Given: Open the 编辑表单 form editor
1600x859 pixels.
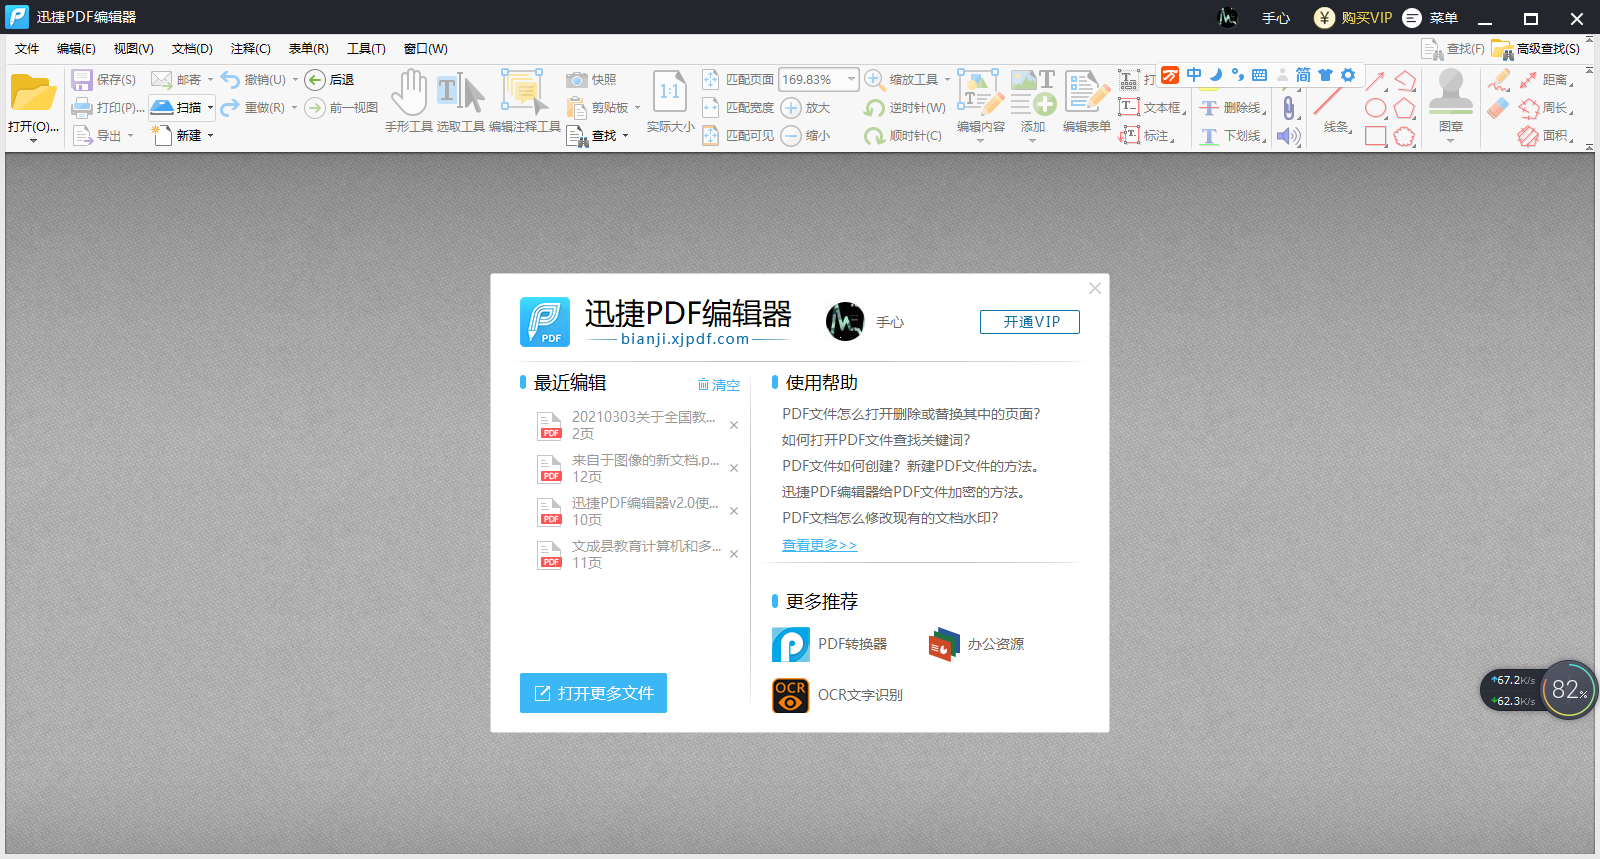Looking at the screenshot, I should pos(1086,101).
